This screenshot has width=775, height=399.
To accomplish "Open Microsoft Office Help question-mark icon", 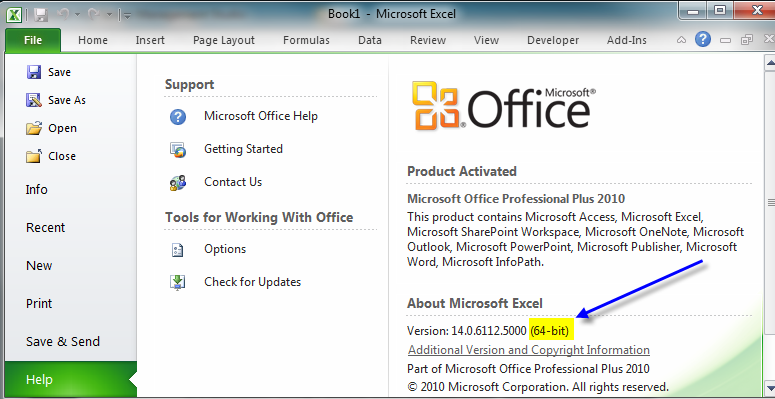I will point(178,117).
